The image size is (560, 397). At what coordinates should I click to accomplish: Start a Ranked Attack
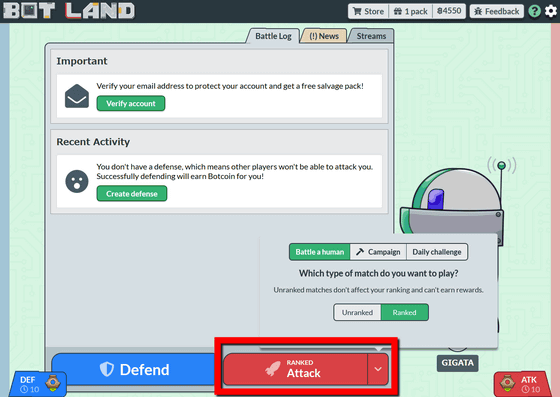pos(295,369)
